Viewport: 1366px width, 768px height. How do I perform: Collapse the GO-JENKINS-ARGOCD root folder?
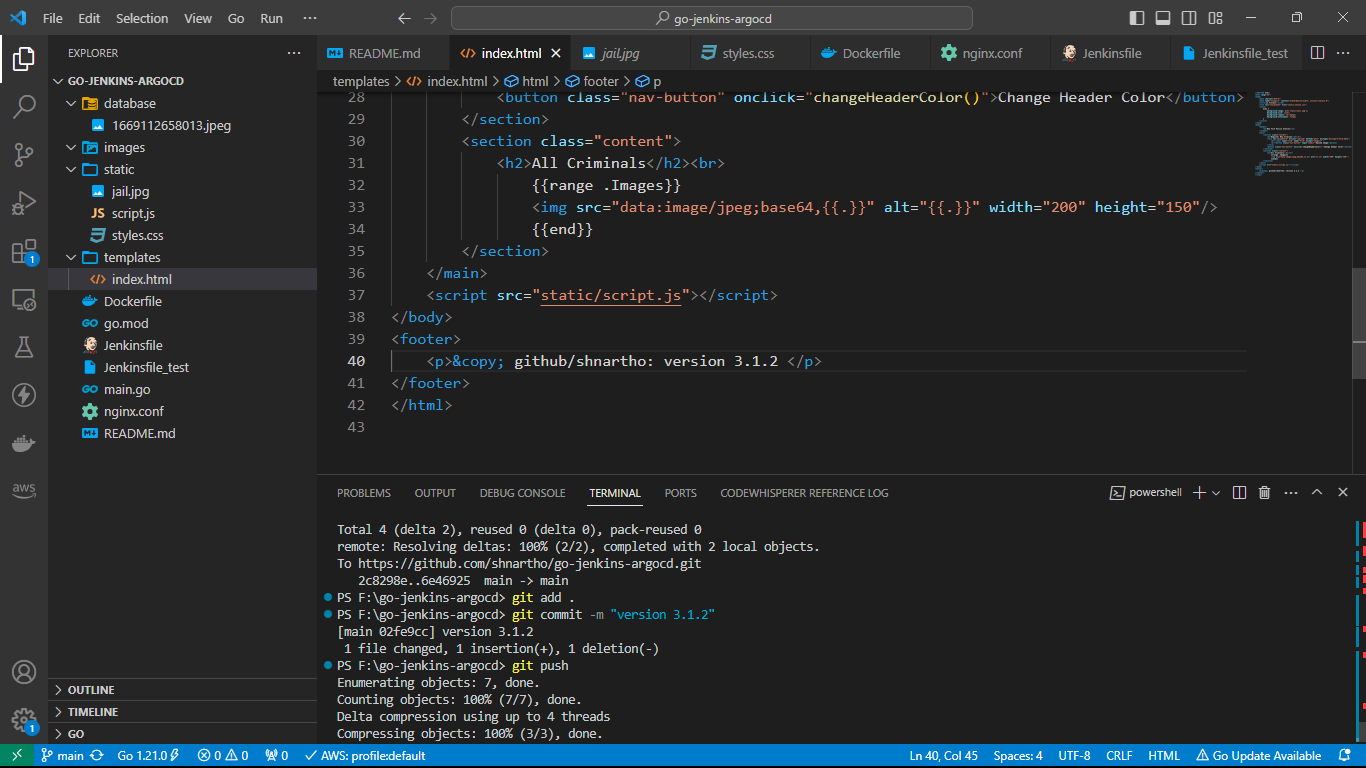(x=58, y=81)
